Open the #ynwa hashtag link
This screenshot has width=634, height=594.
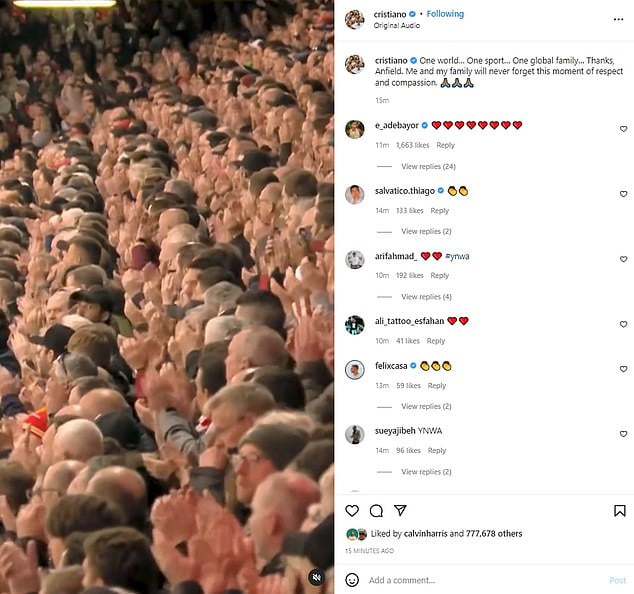[x=457, y=256]
